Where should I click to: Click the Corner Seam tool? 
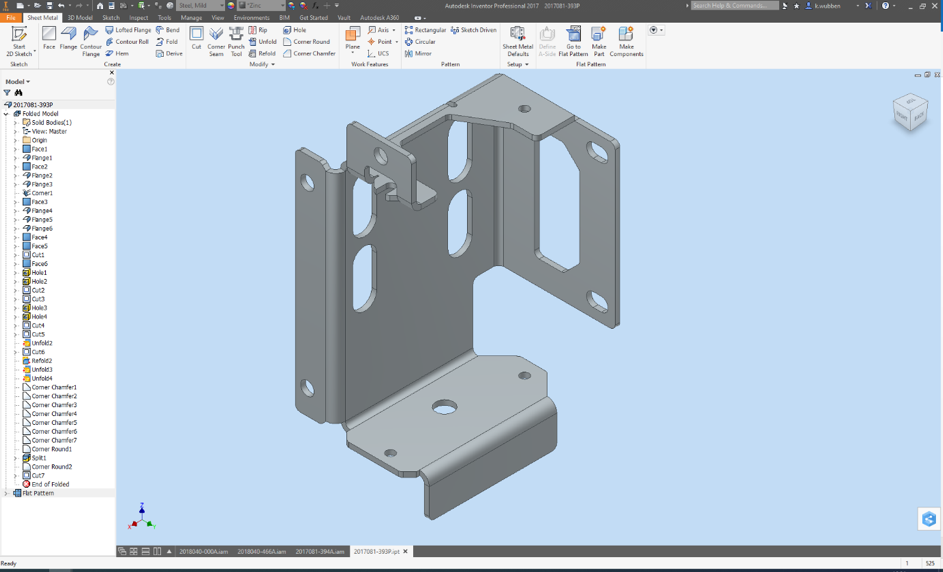pyautogui.click(x=216, y=40)
